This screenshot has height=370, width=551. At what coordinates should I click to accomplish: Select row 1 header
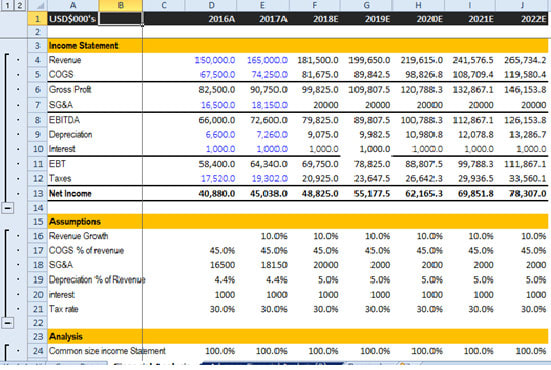[37, 18]
